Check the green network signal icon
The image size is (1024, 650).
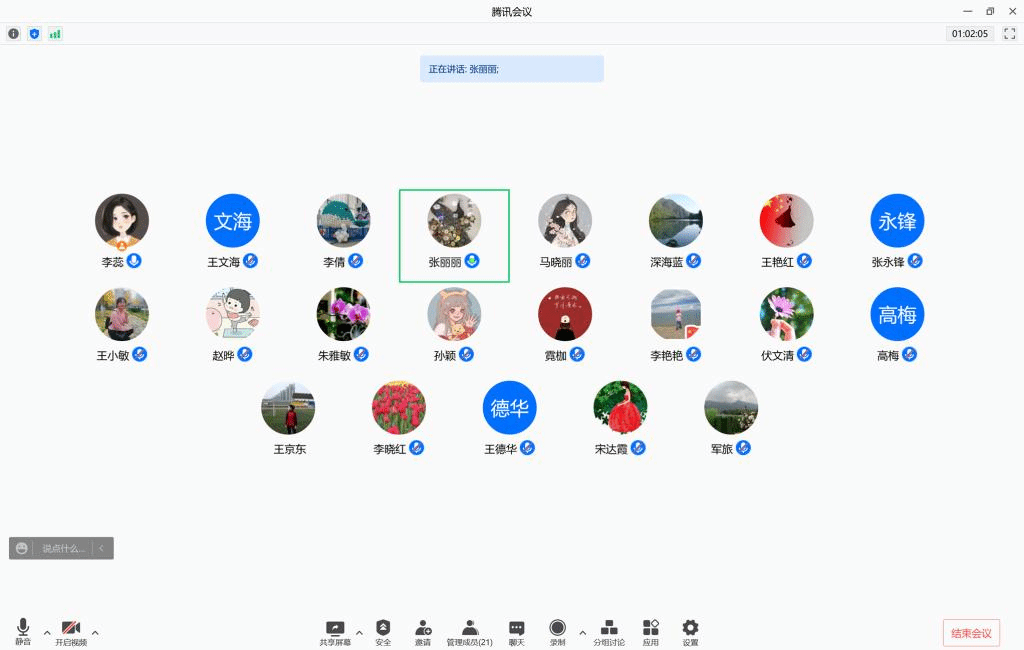[x=56, y=34]
